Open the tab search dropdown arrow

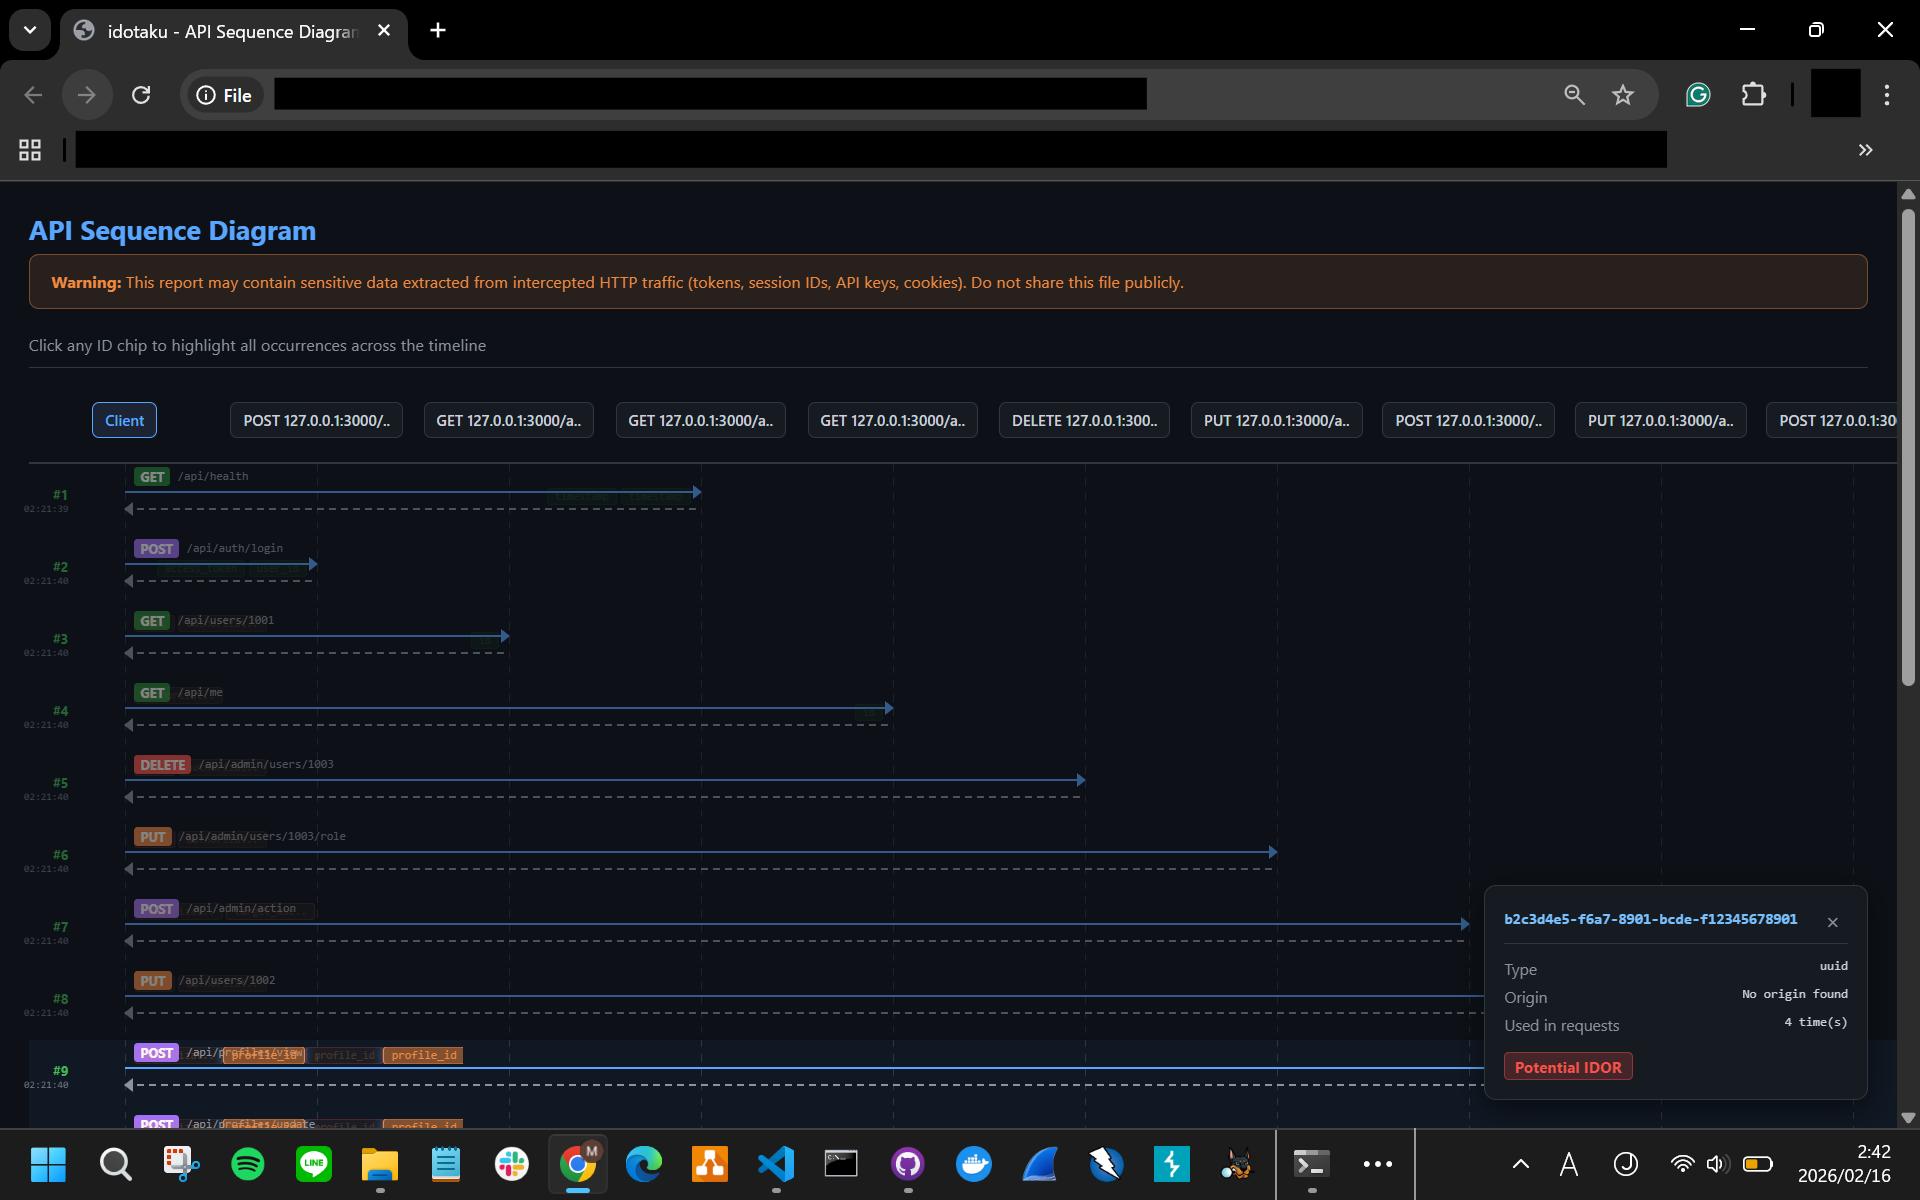(x=30, y=30)
